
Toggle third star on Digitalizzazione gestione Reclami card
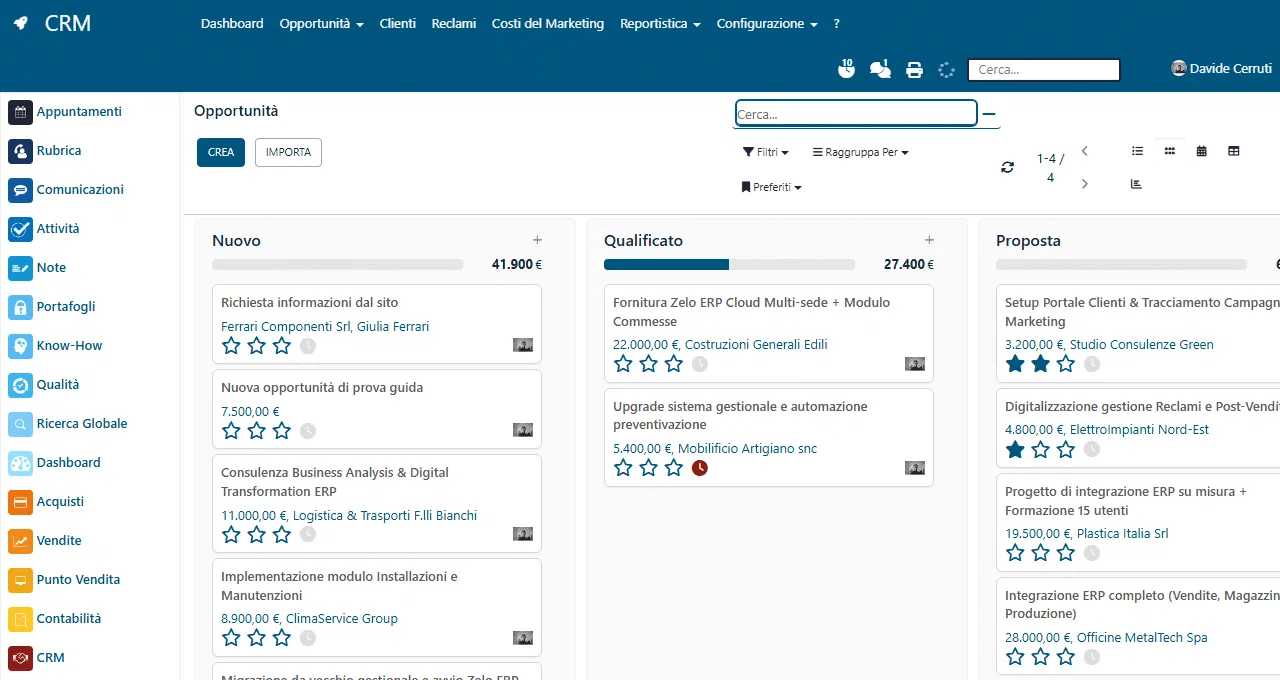(x=1066, y=449)
